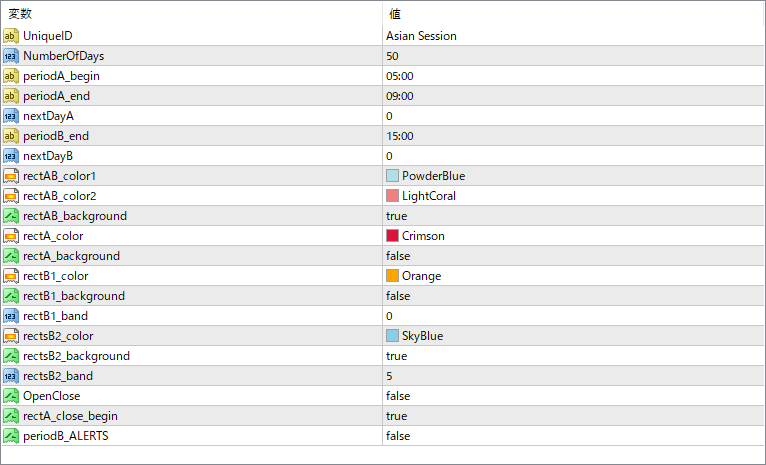
Task: Click the integer icon beside NumberOfDays
Action: coord(11,56)
